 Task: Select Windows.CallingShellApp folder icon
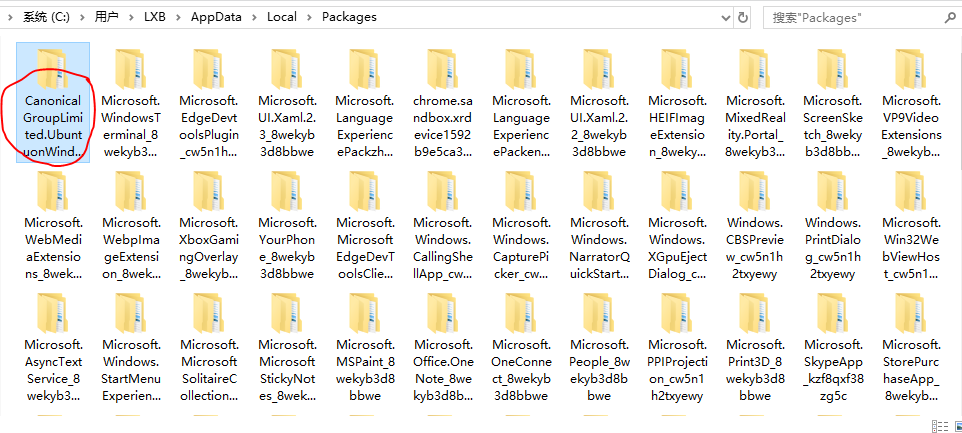(443, 191)
